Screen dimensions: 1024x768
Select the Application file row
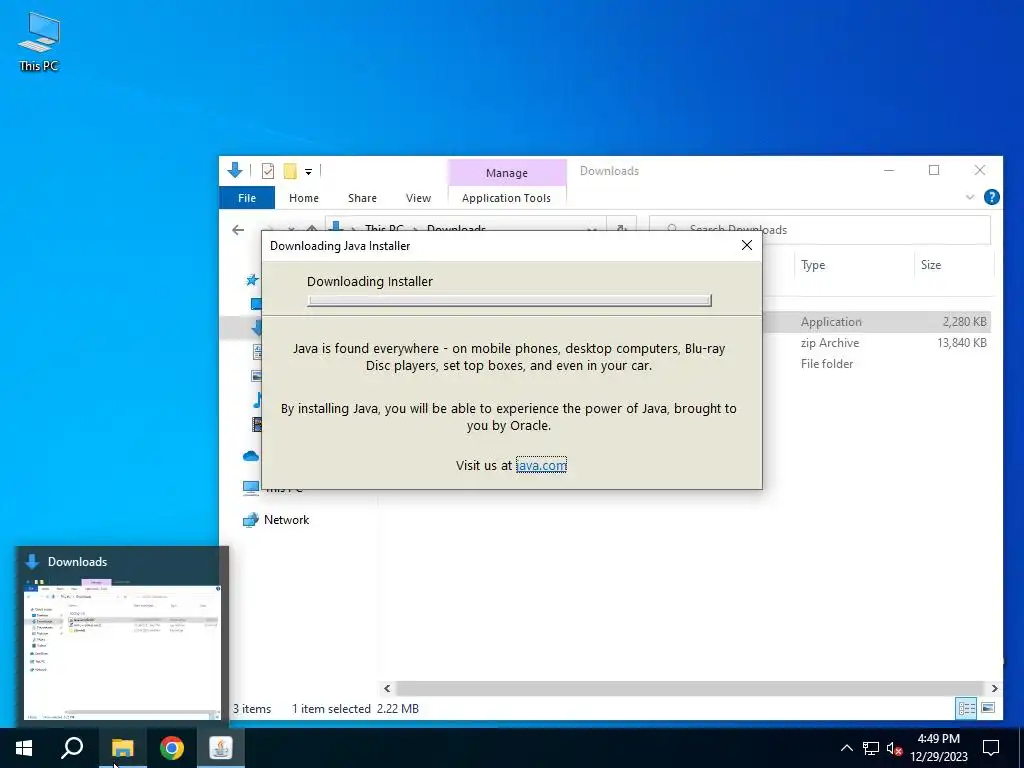pyautogui.click(x=877, y=322)
